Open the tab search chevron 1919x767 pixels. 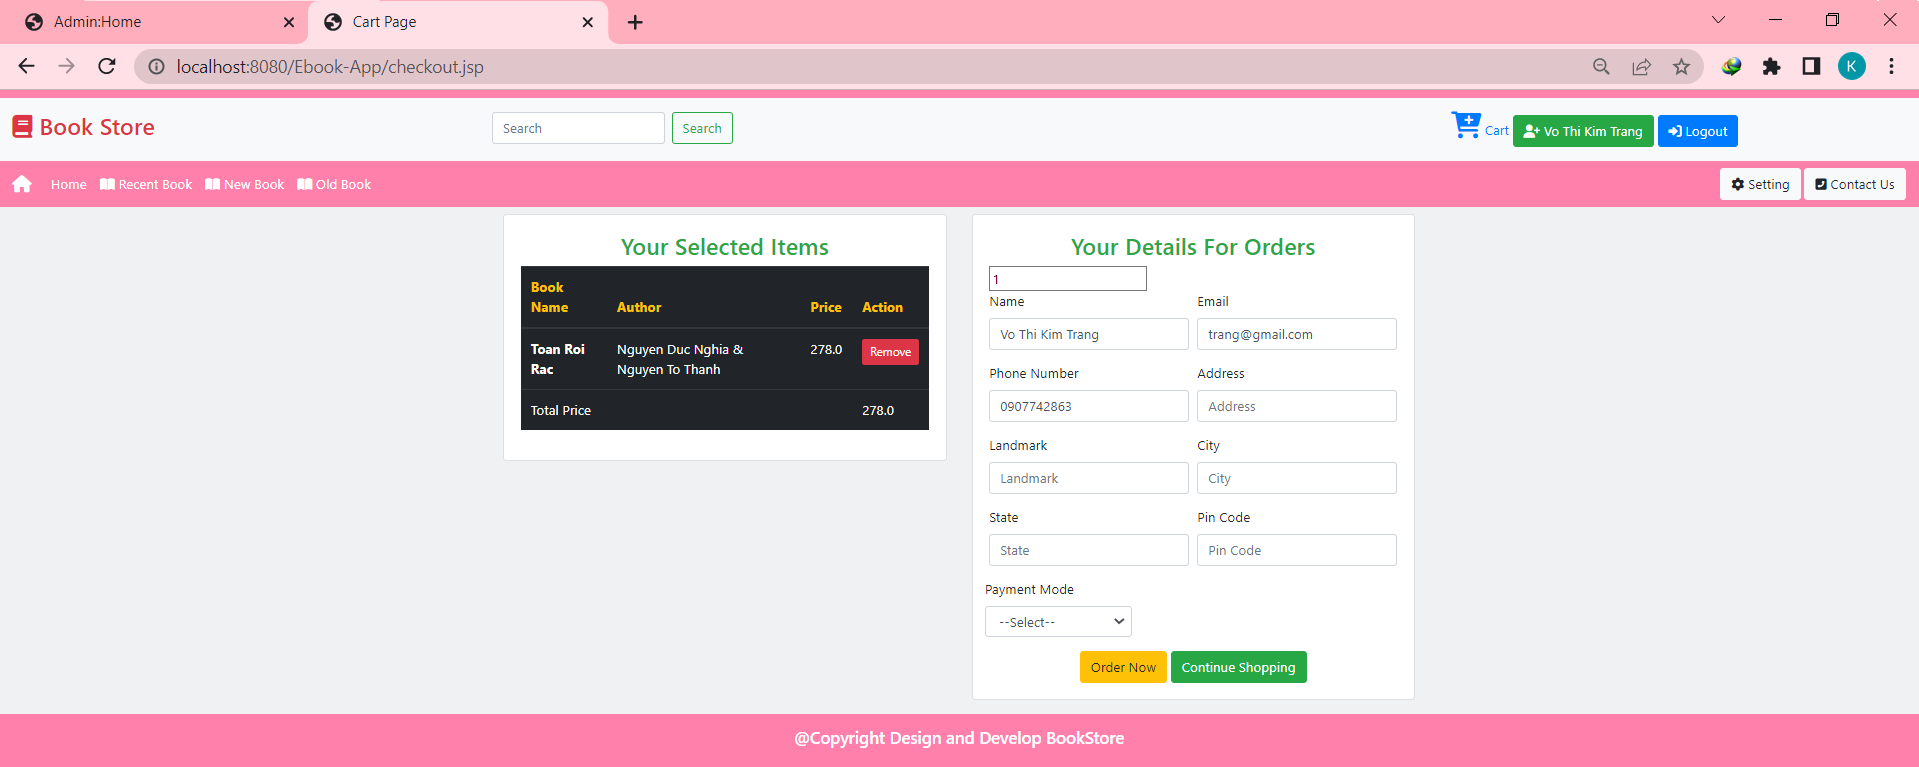pos(1718,20)
